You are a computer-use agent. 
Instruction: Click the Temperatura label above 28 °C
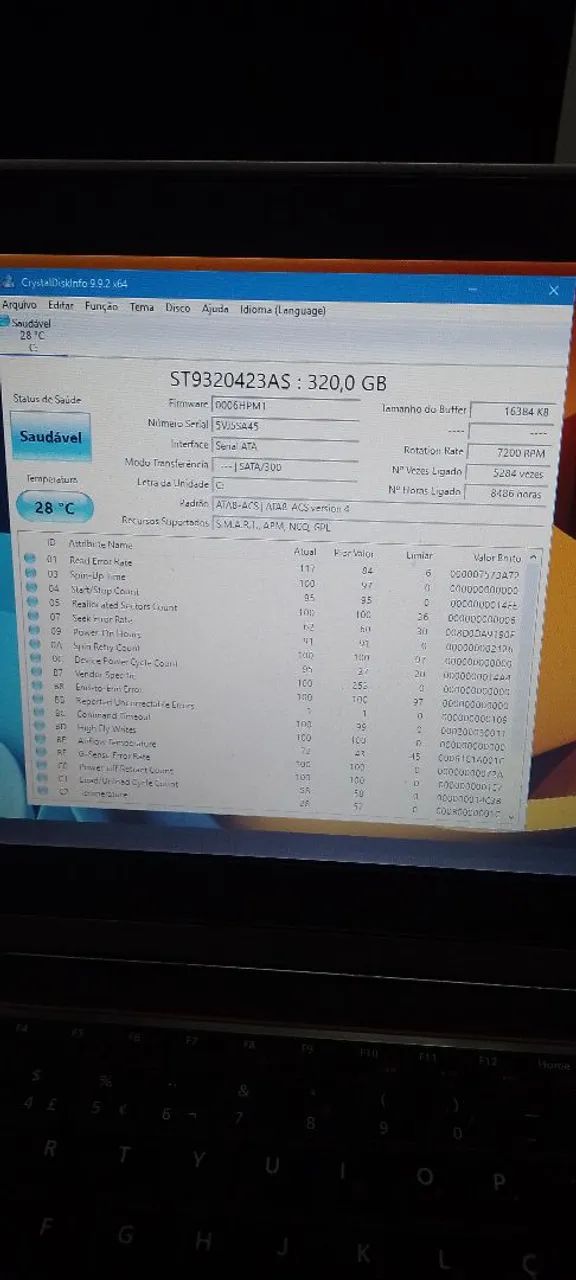click(52, 479)
